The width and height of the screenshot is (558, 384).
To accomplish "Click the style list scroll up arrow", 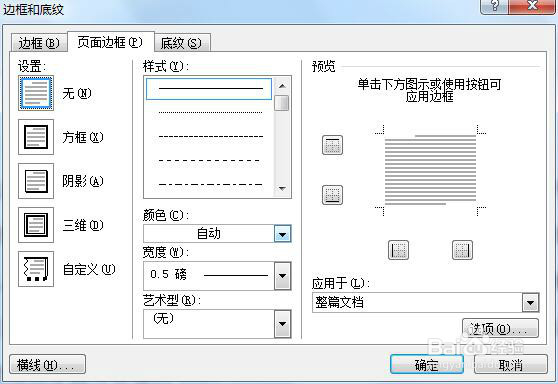I will [x=283, y=86].
